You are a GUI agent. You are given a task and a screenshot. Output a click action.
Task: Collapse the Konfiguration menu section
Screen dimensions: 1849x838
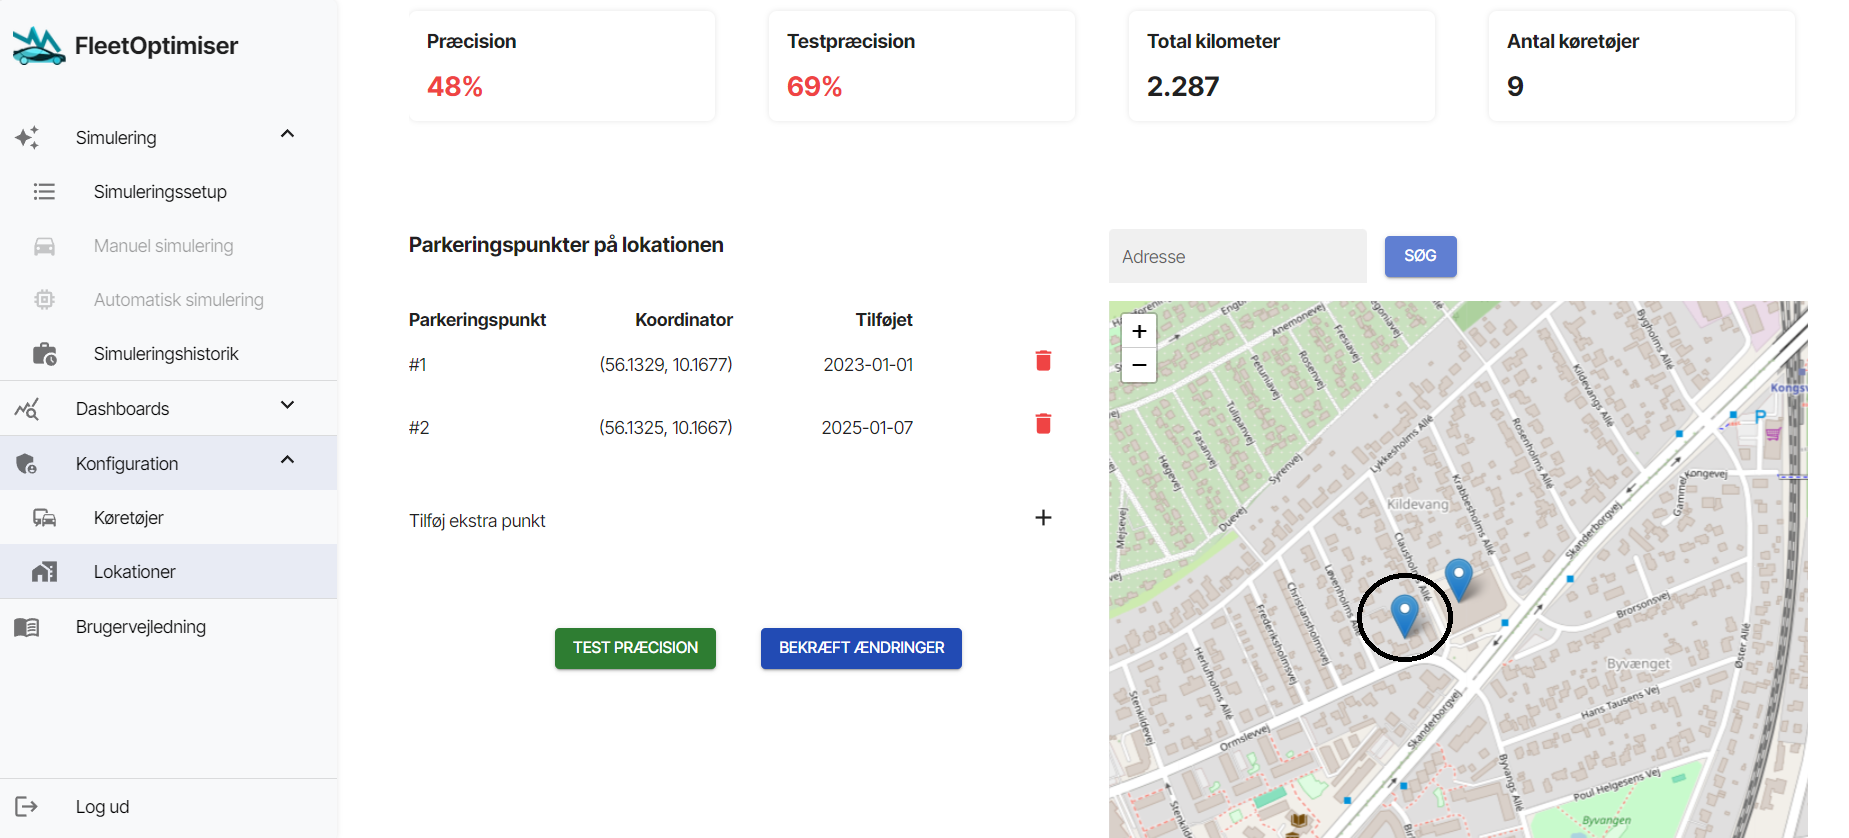287,461
